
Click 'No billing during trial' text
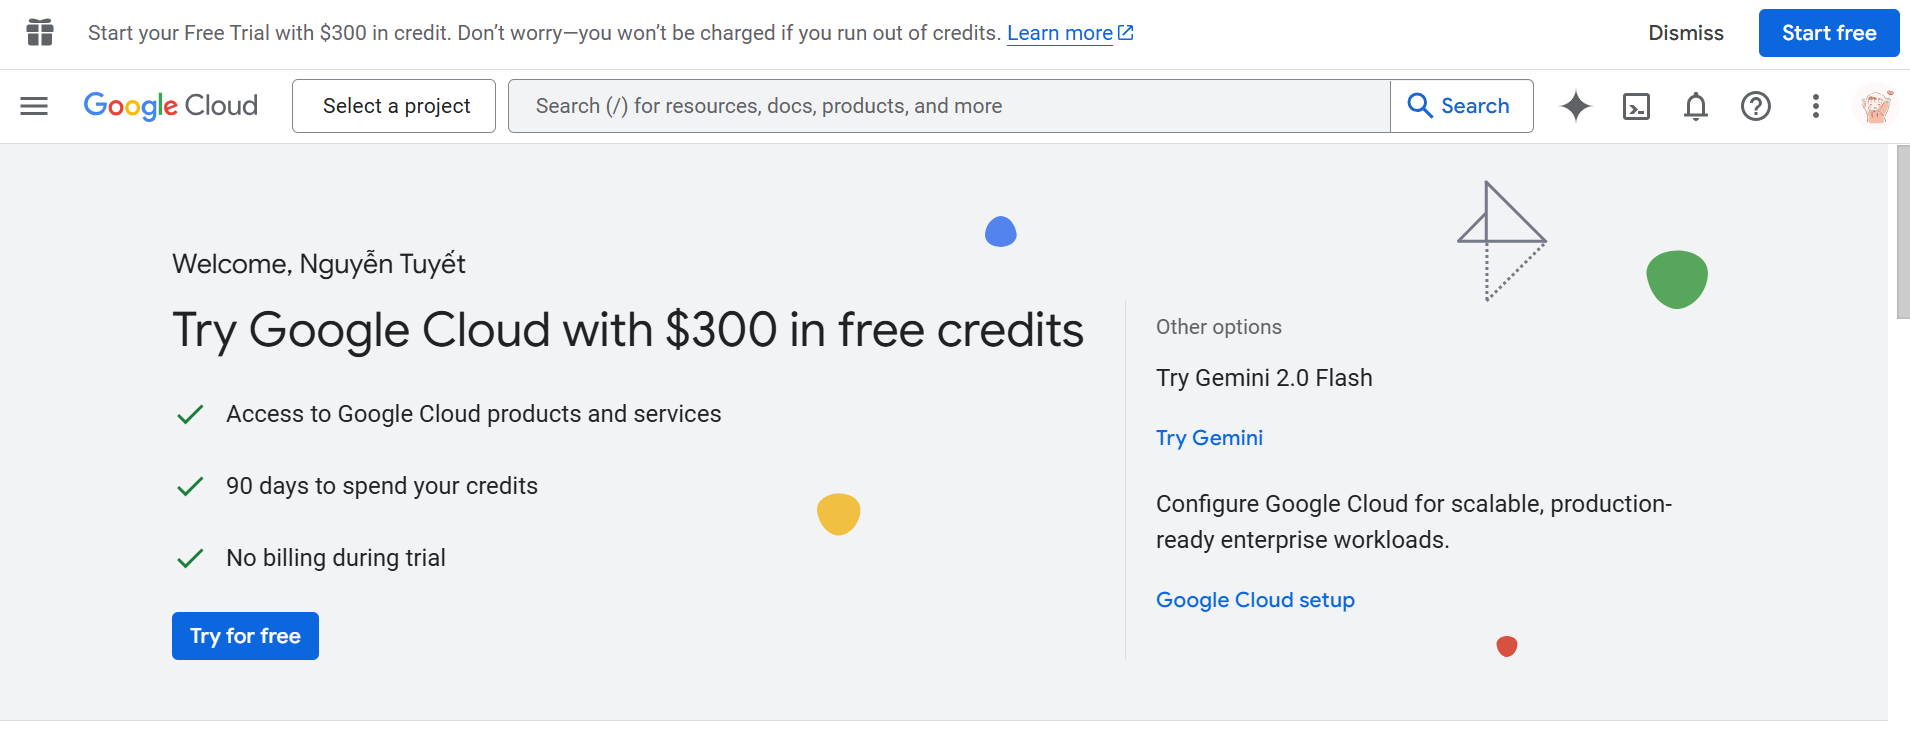point(336,558)
